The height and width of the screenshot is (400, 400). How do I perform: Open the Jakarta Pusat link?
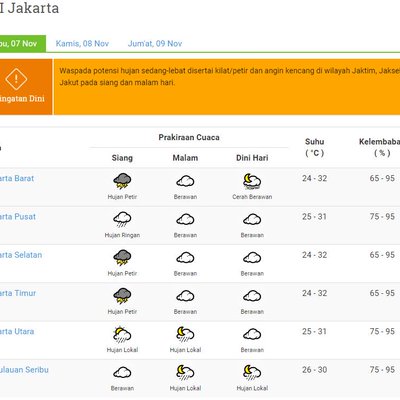click(18, 217)
